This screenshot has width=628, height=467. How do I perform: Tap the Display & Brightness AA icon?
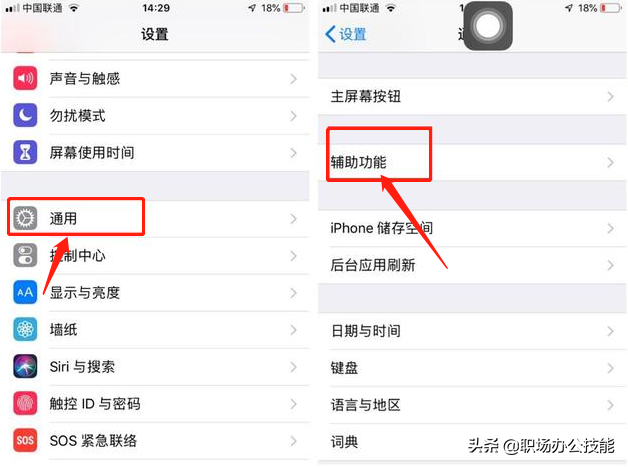(25, 292)
